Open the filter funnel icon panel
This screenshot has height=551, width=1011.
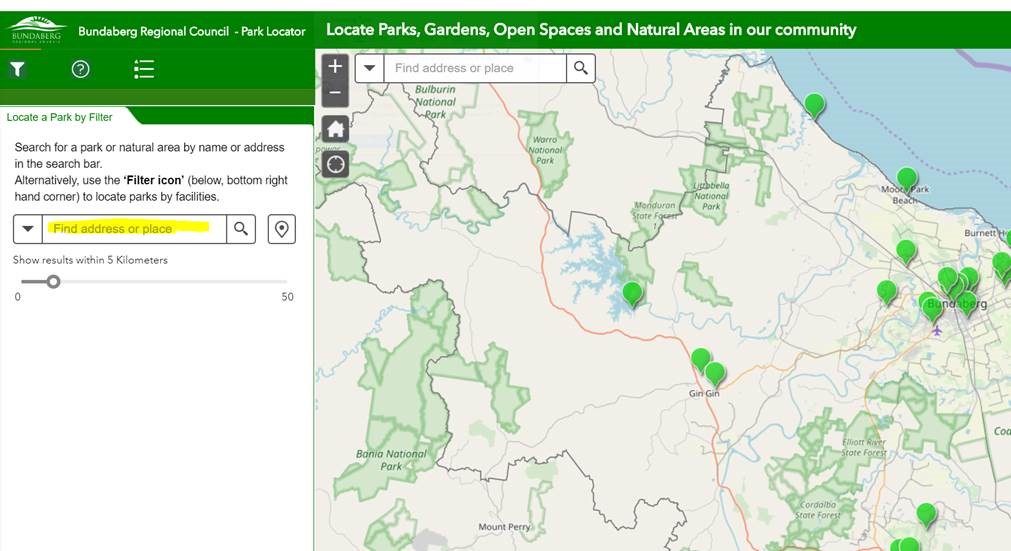pyautogui.click(x=17, y=69)
